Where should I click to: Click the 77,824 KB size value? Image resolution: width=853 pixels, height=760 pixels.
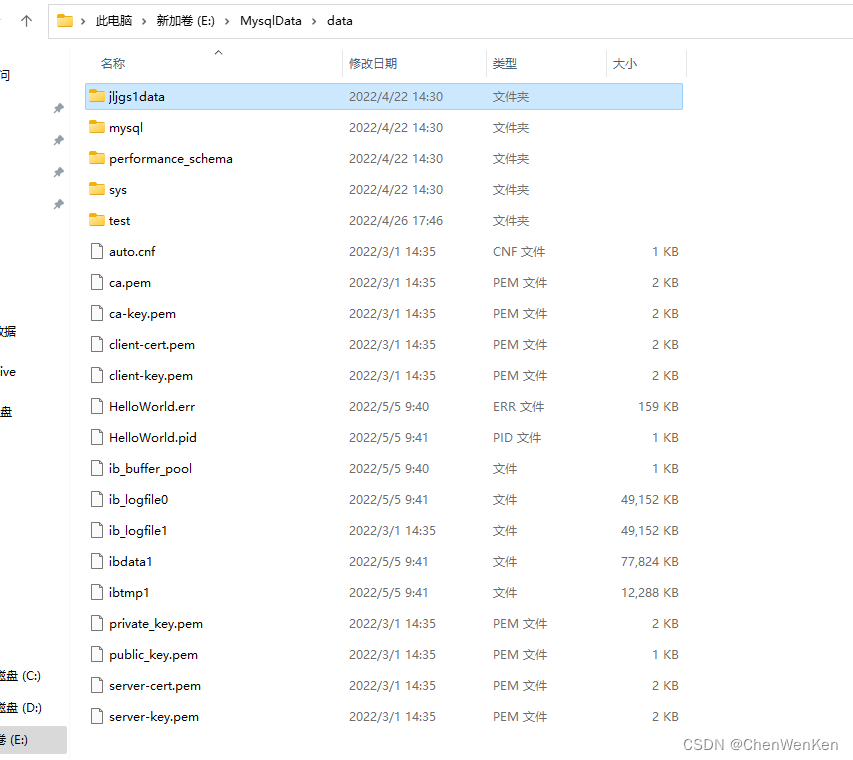click(x=650, y=561)
